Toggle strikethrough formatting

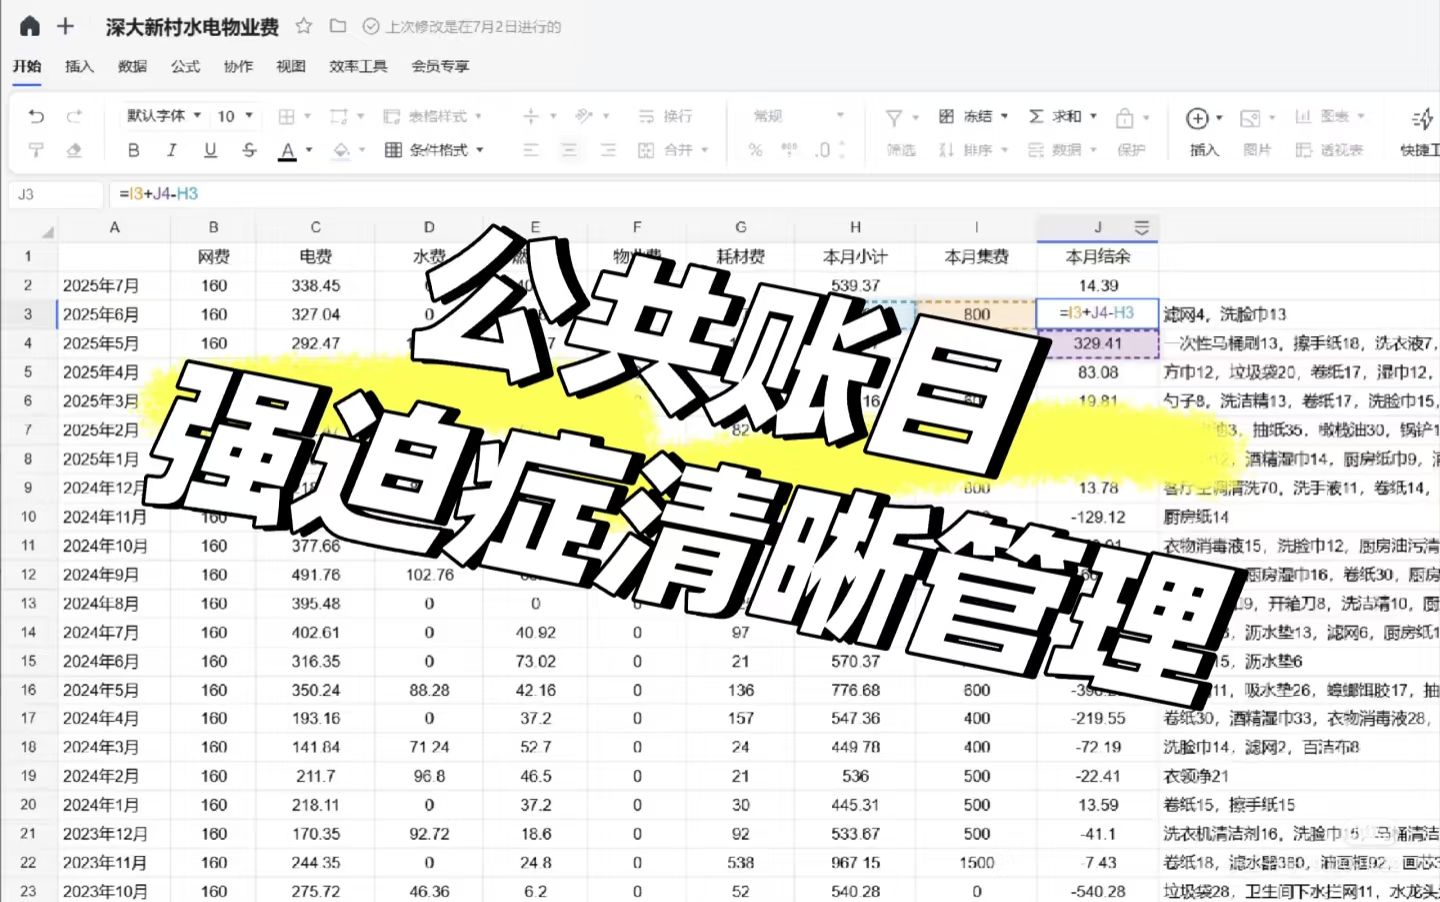point(249,150)
